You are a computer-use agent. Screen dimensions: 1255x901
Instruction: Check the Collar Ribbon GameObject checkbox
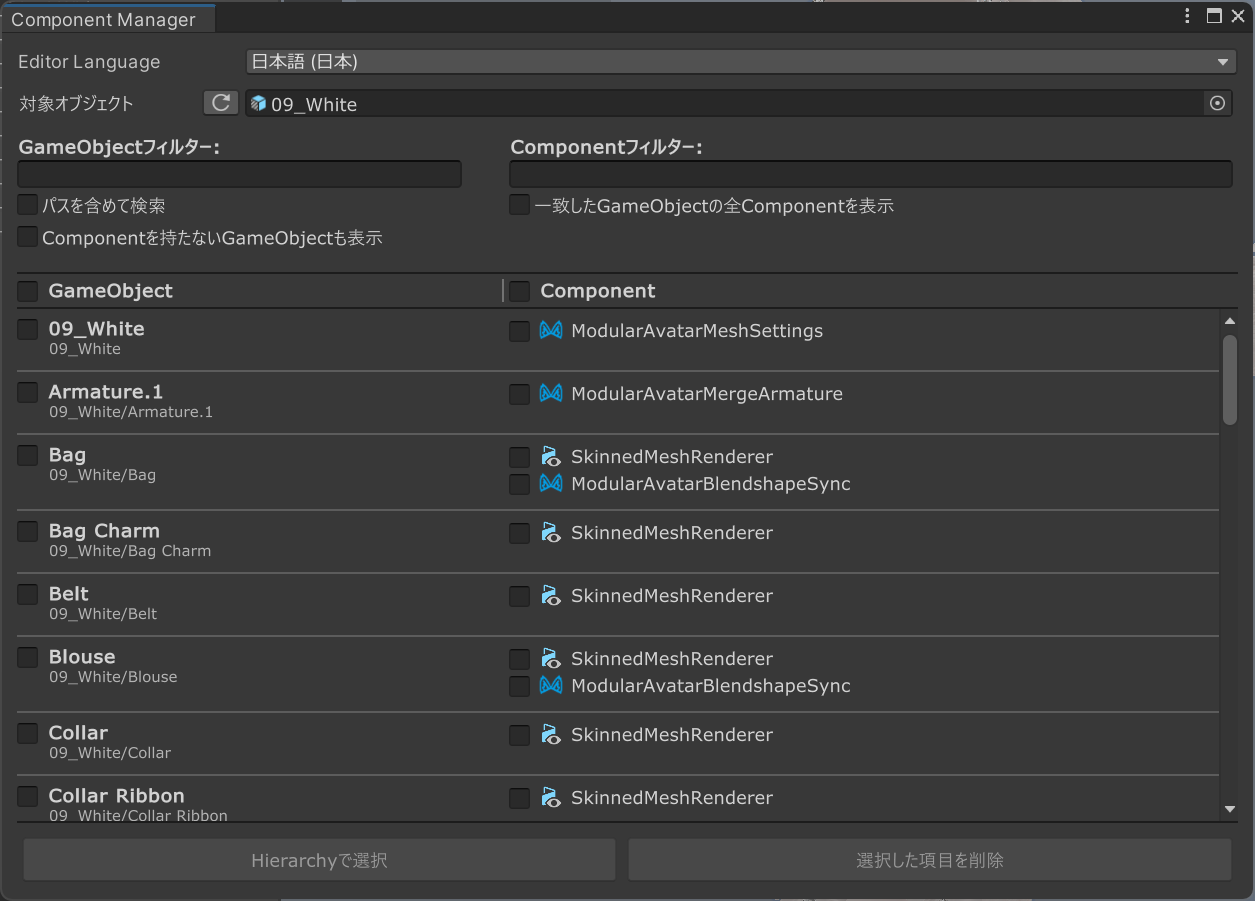pyautogui.click(x=28, y=796)
